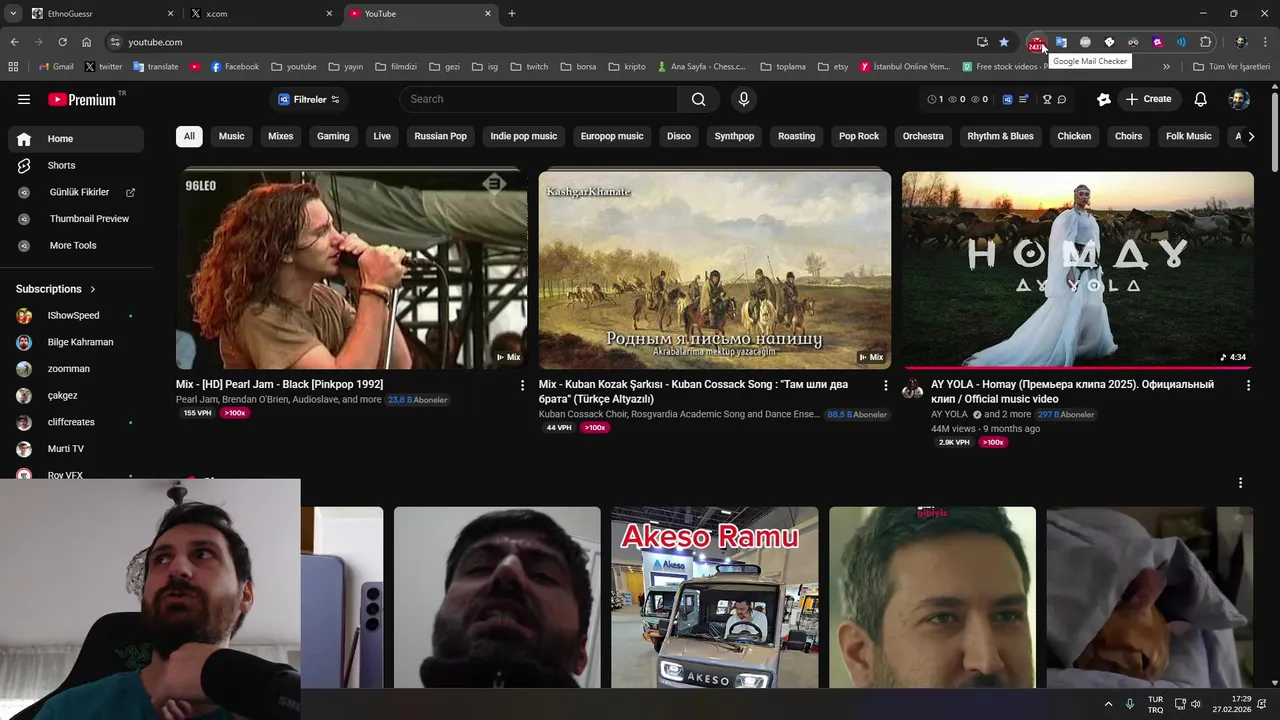Click the list icon with blue dot
Image resolution: width=1280 pixels, height=720 pixels.
point(1023,99)
